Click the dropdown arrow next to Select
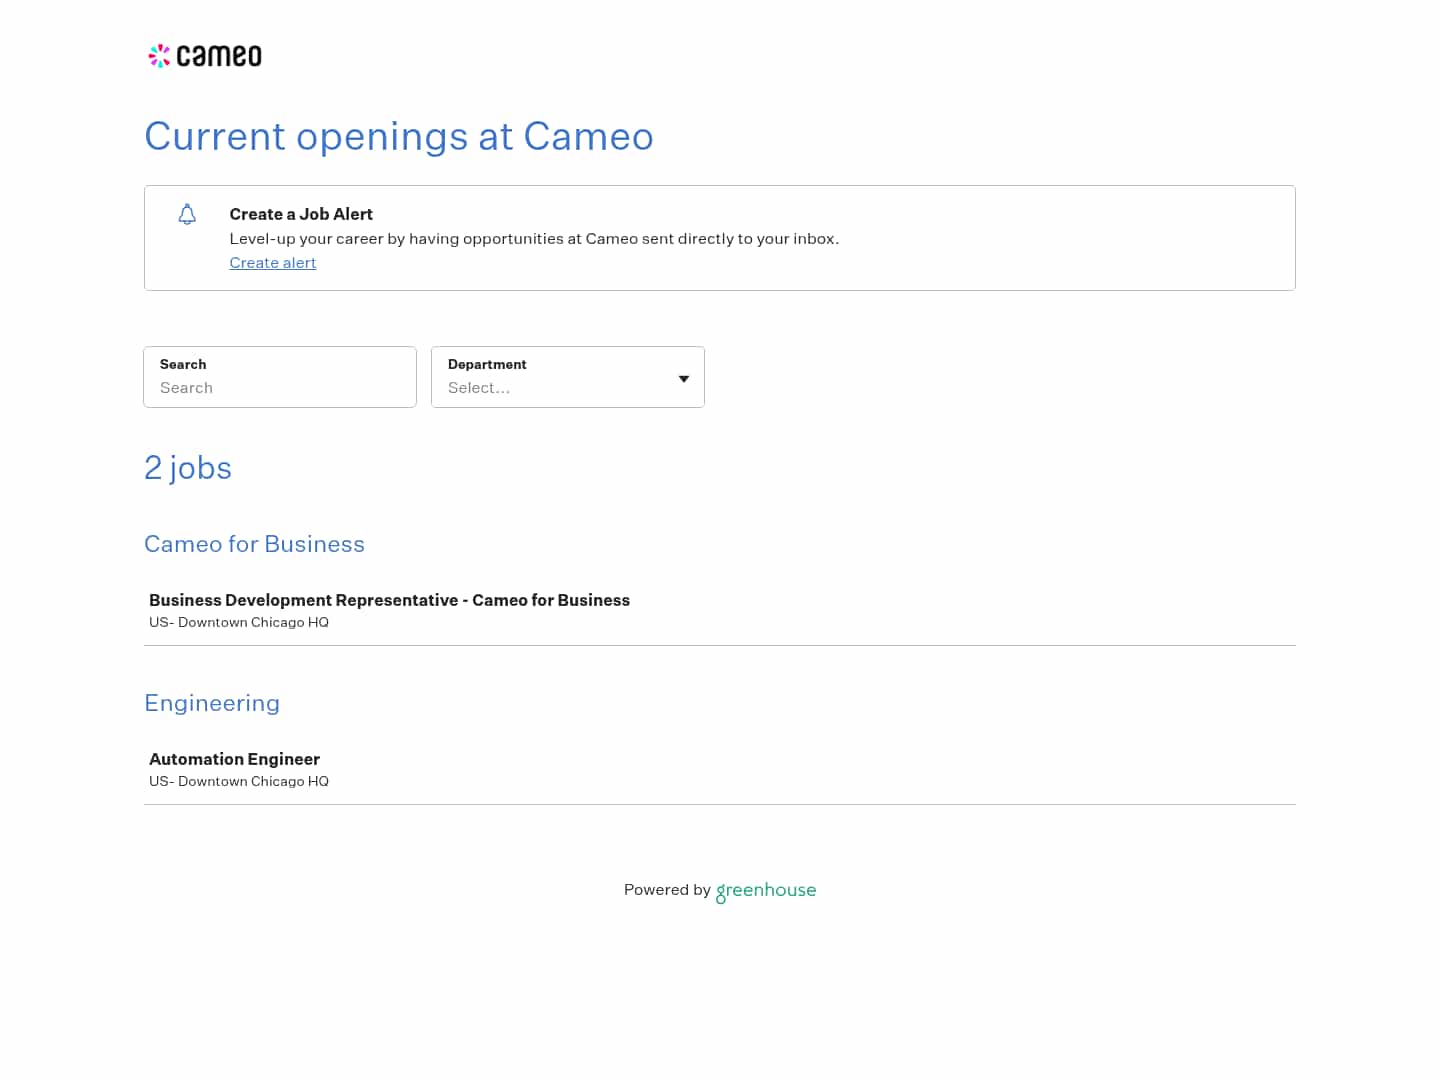 click(683, 379)
